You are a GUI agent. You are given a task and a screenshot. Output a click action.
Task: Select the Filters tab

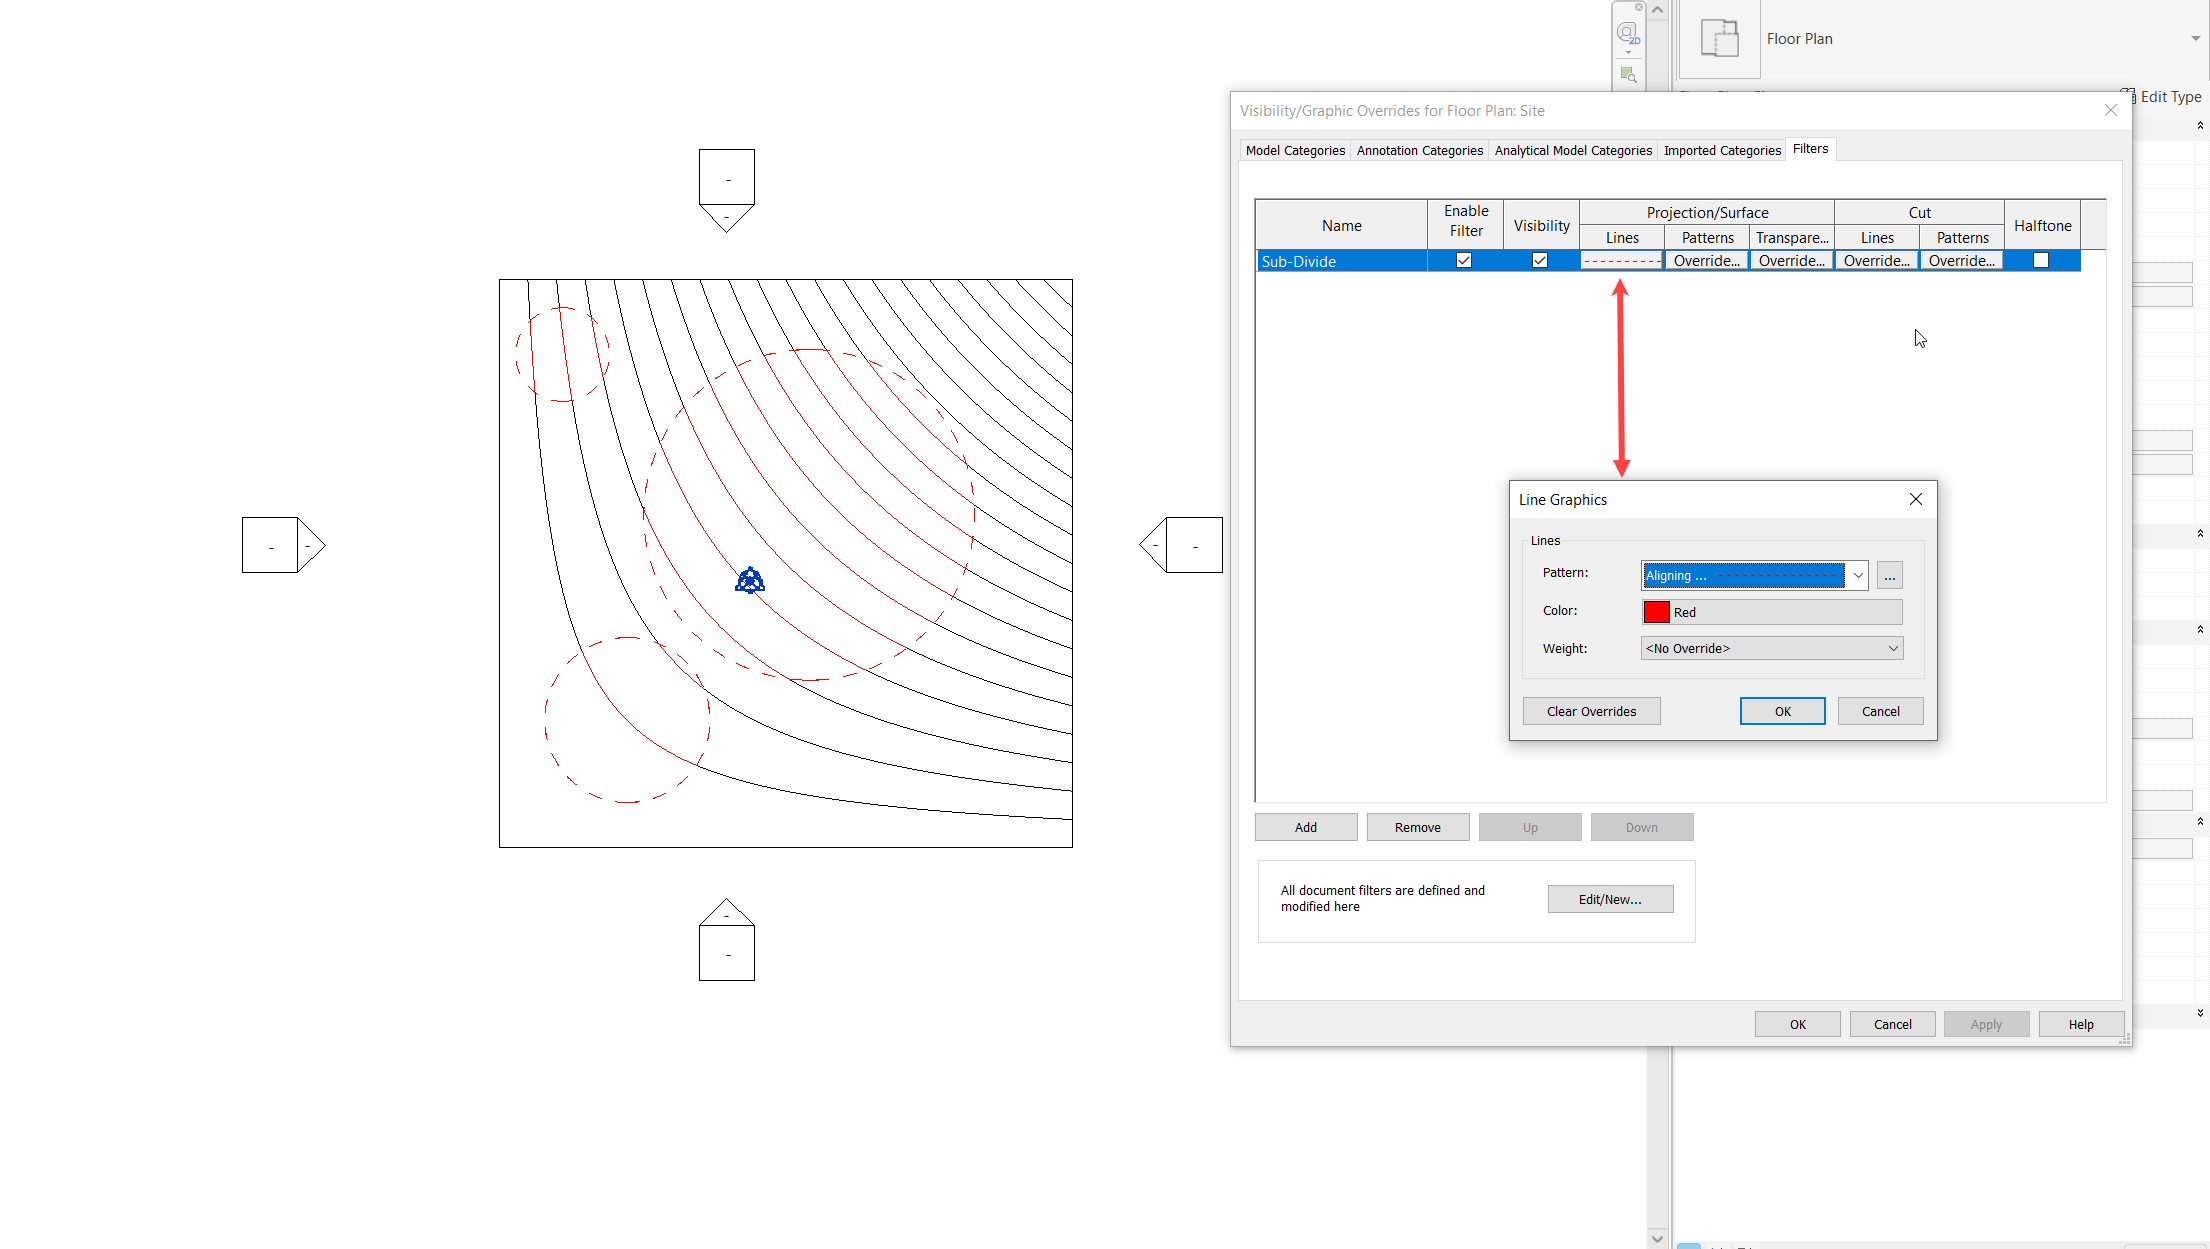click(x=1810, y=149)
